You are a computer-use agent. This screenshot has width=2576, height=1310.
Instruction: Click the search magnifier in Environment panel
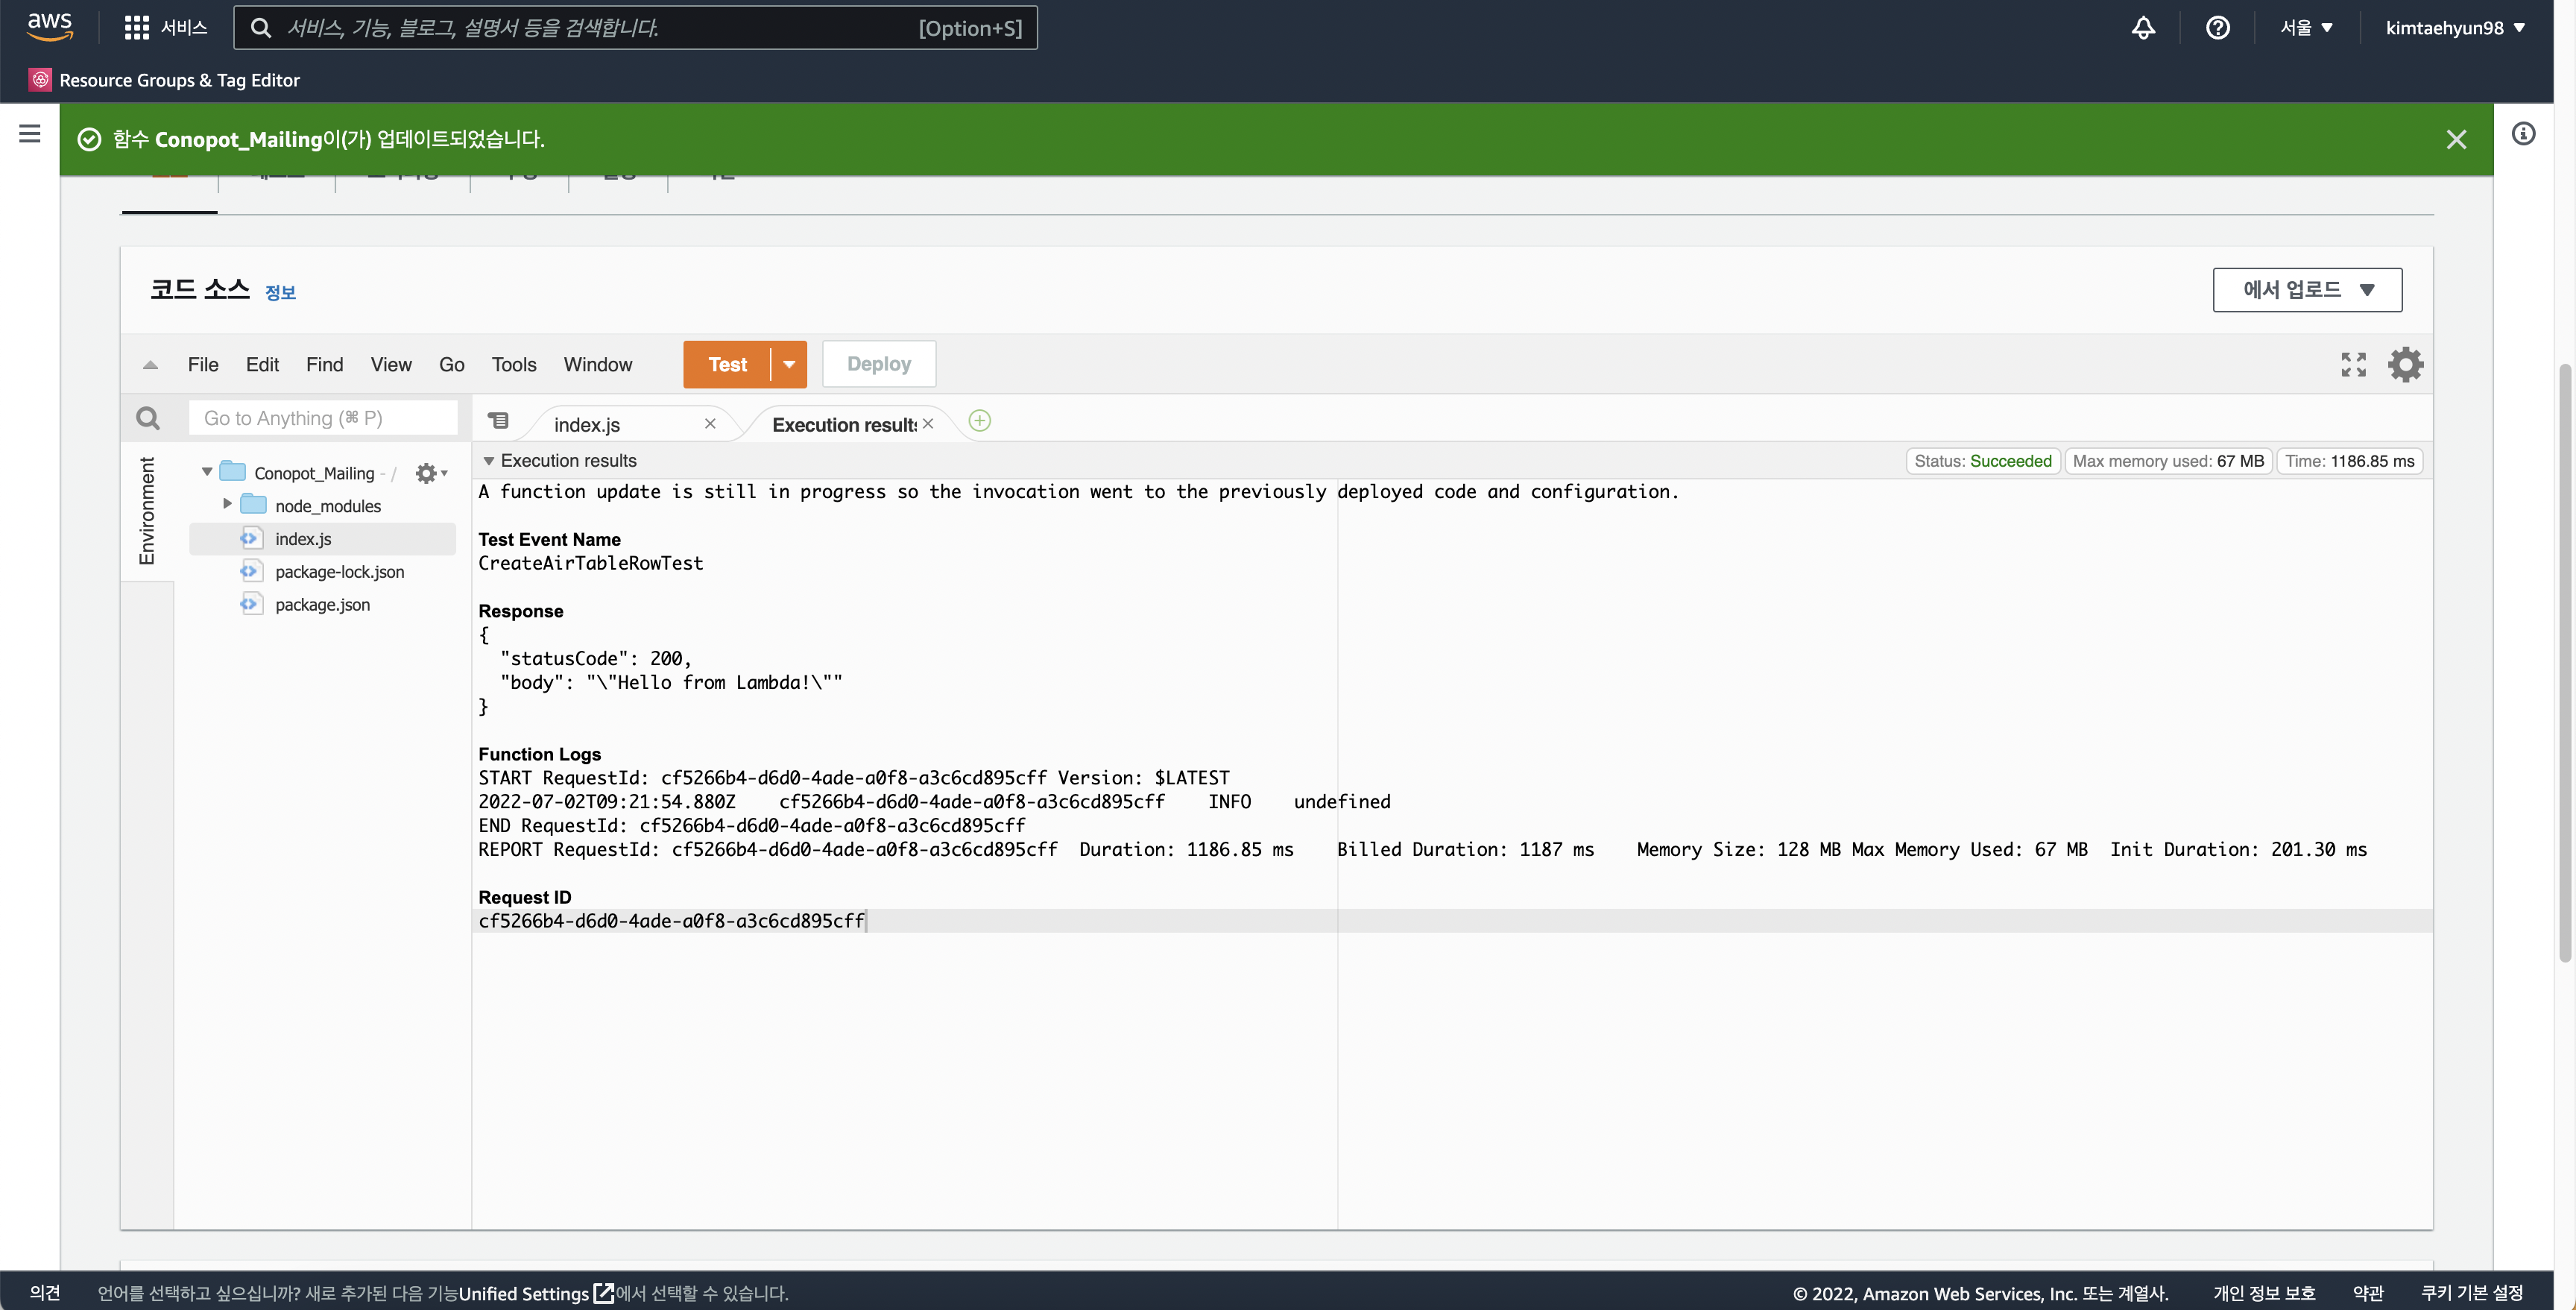point(148,418)
